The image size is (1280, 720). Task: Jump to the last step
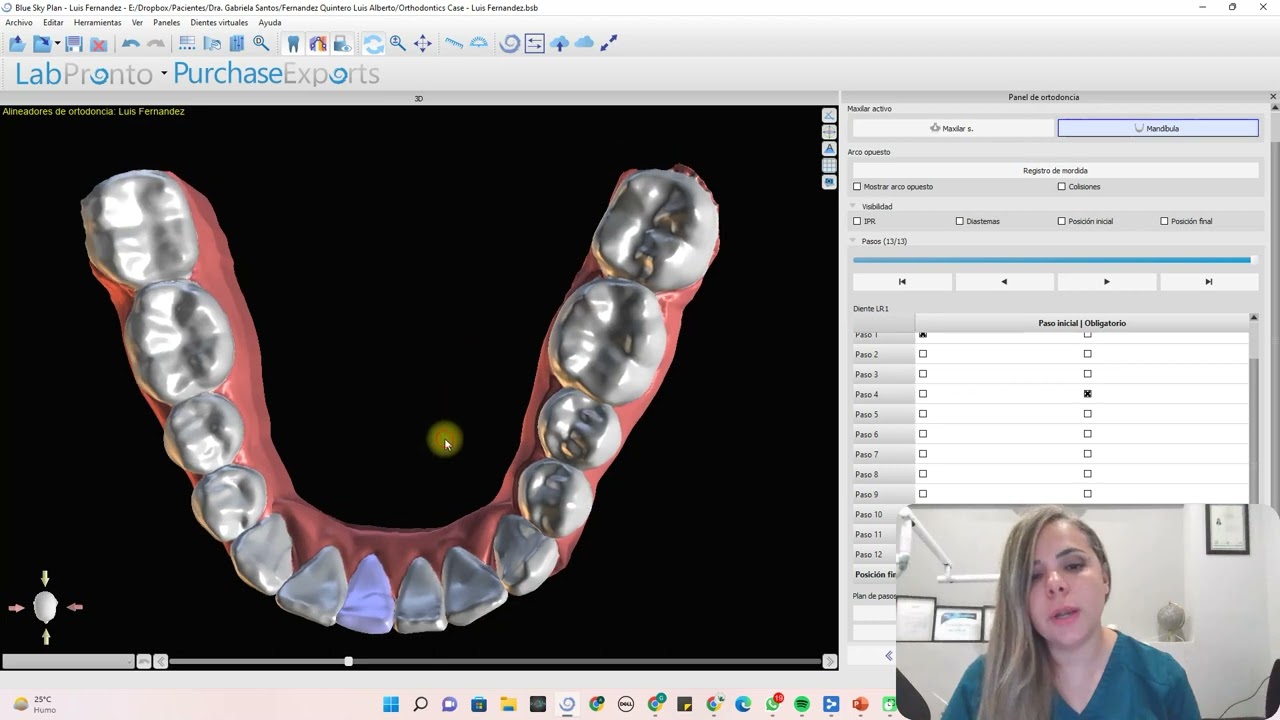tap(1208, 282)
